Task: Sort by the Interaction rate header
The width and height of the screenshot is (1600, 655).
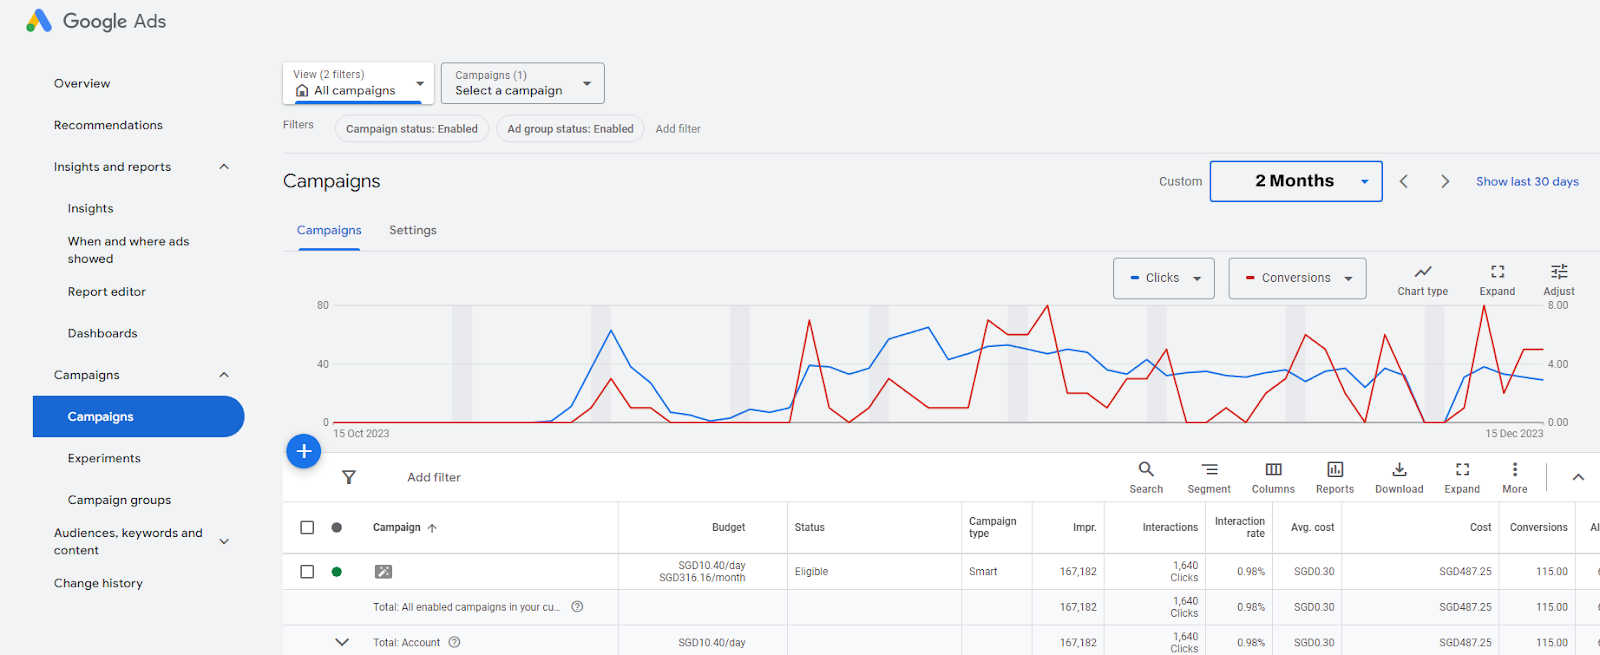Action: coord(1240,527)
